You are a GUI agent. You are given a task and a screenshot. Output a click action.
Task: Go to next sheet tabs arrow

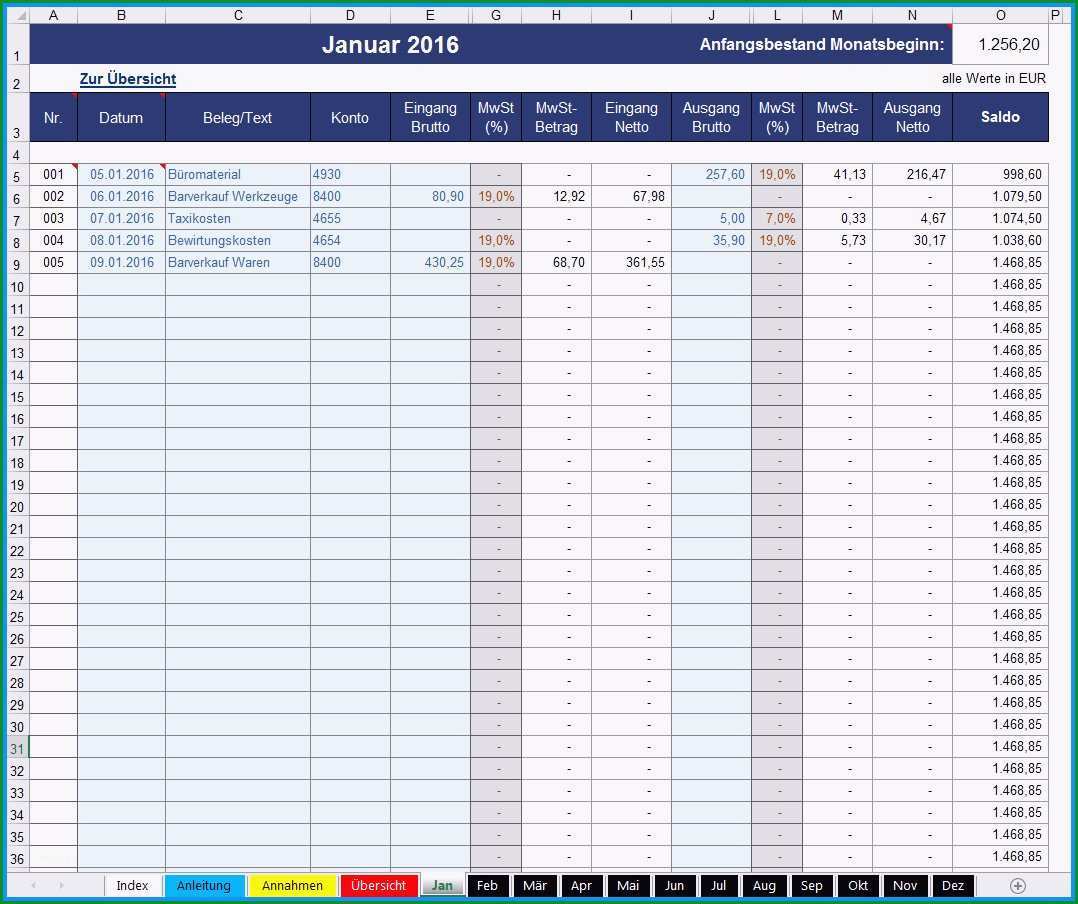[61, 885]
